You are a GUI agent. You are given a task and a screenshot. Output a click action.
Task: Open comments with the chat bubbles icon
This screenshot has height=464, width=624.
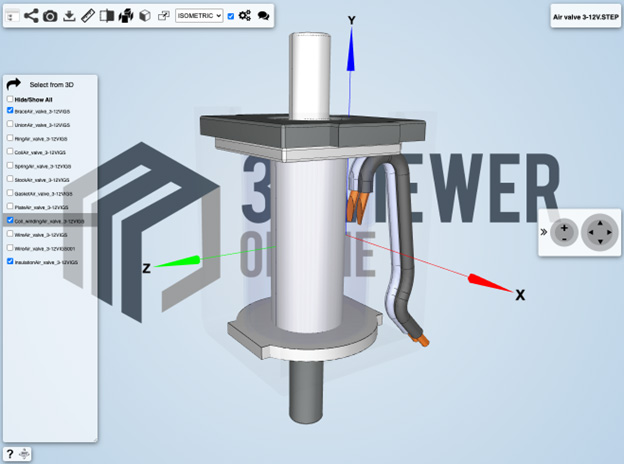263,16
